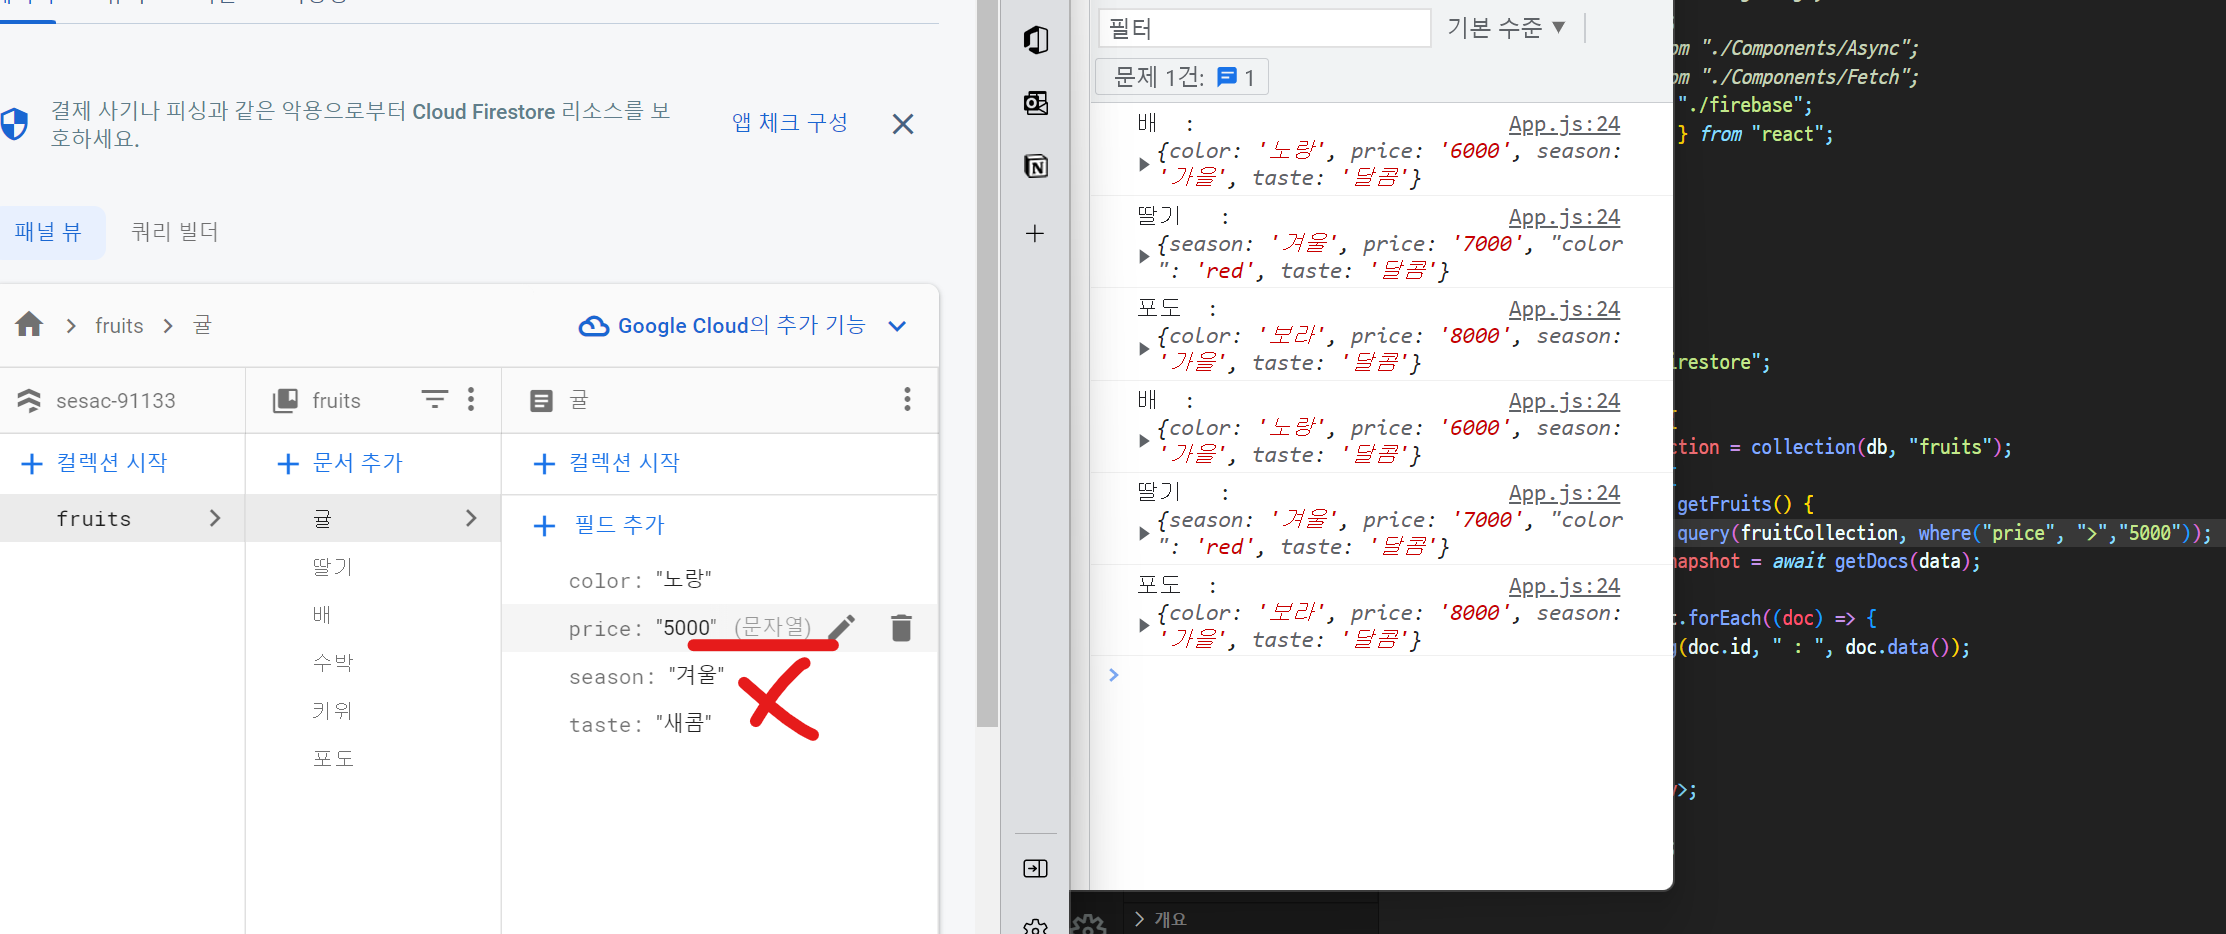The image size is (2226, 934).
Task: Click 필드 추가 button
Action: pos(599,525)
